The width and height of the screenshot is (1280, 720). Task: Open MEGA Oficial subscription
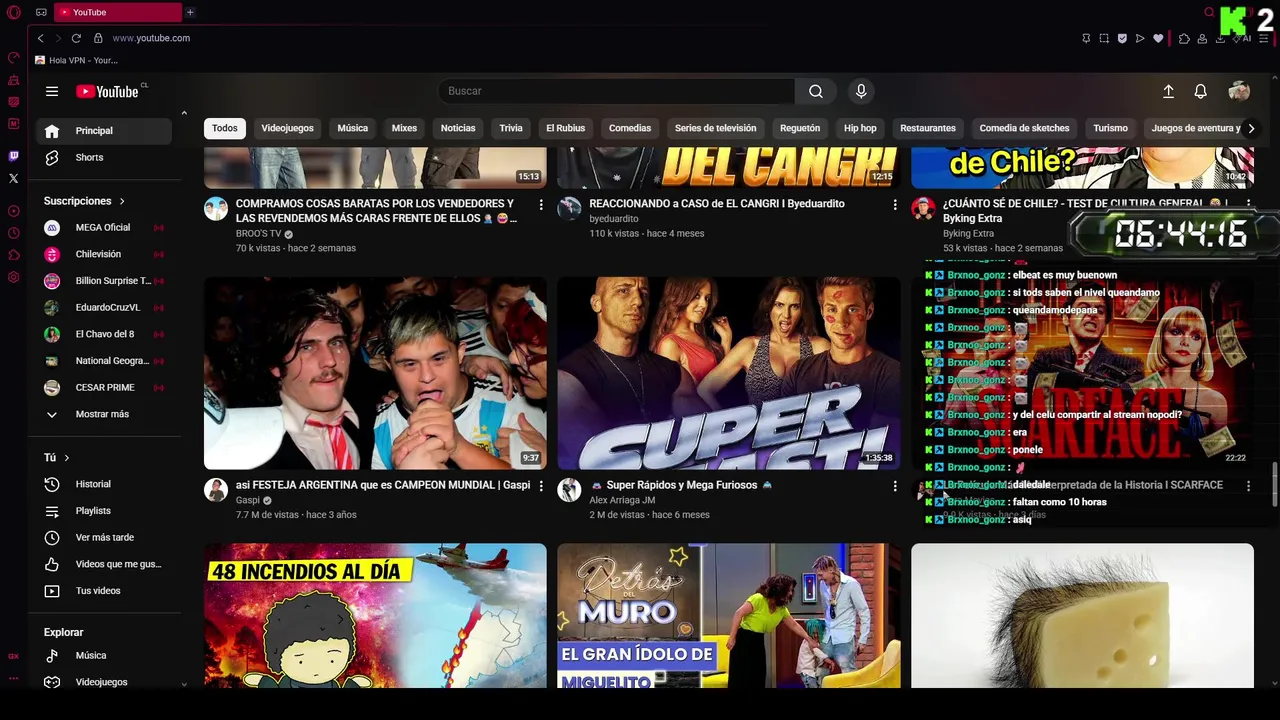click(x=104, y=228)
